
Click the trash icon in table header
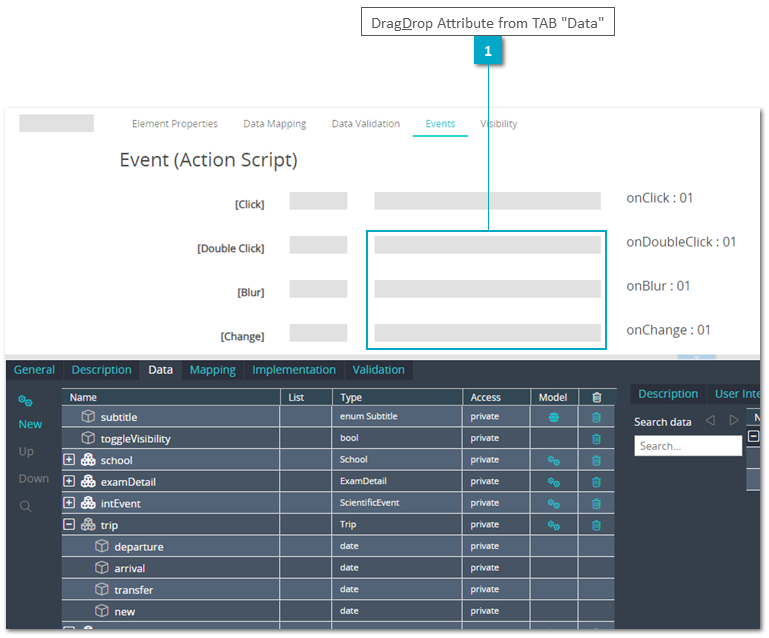pos(596,397)
